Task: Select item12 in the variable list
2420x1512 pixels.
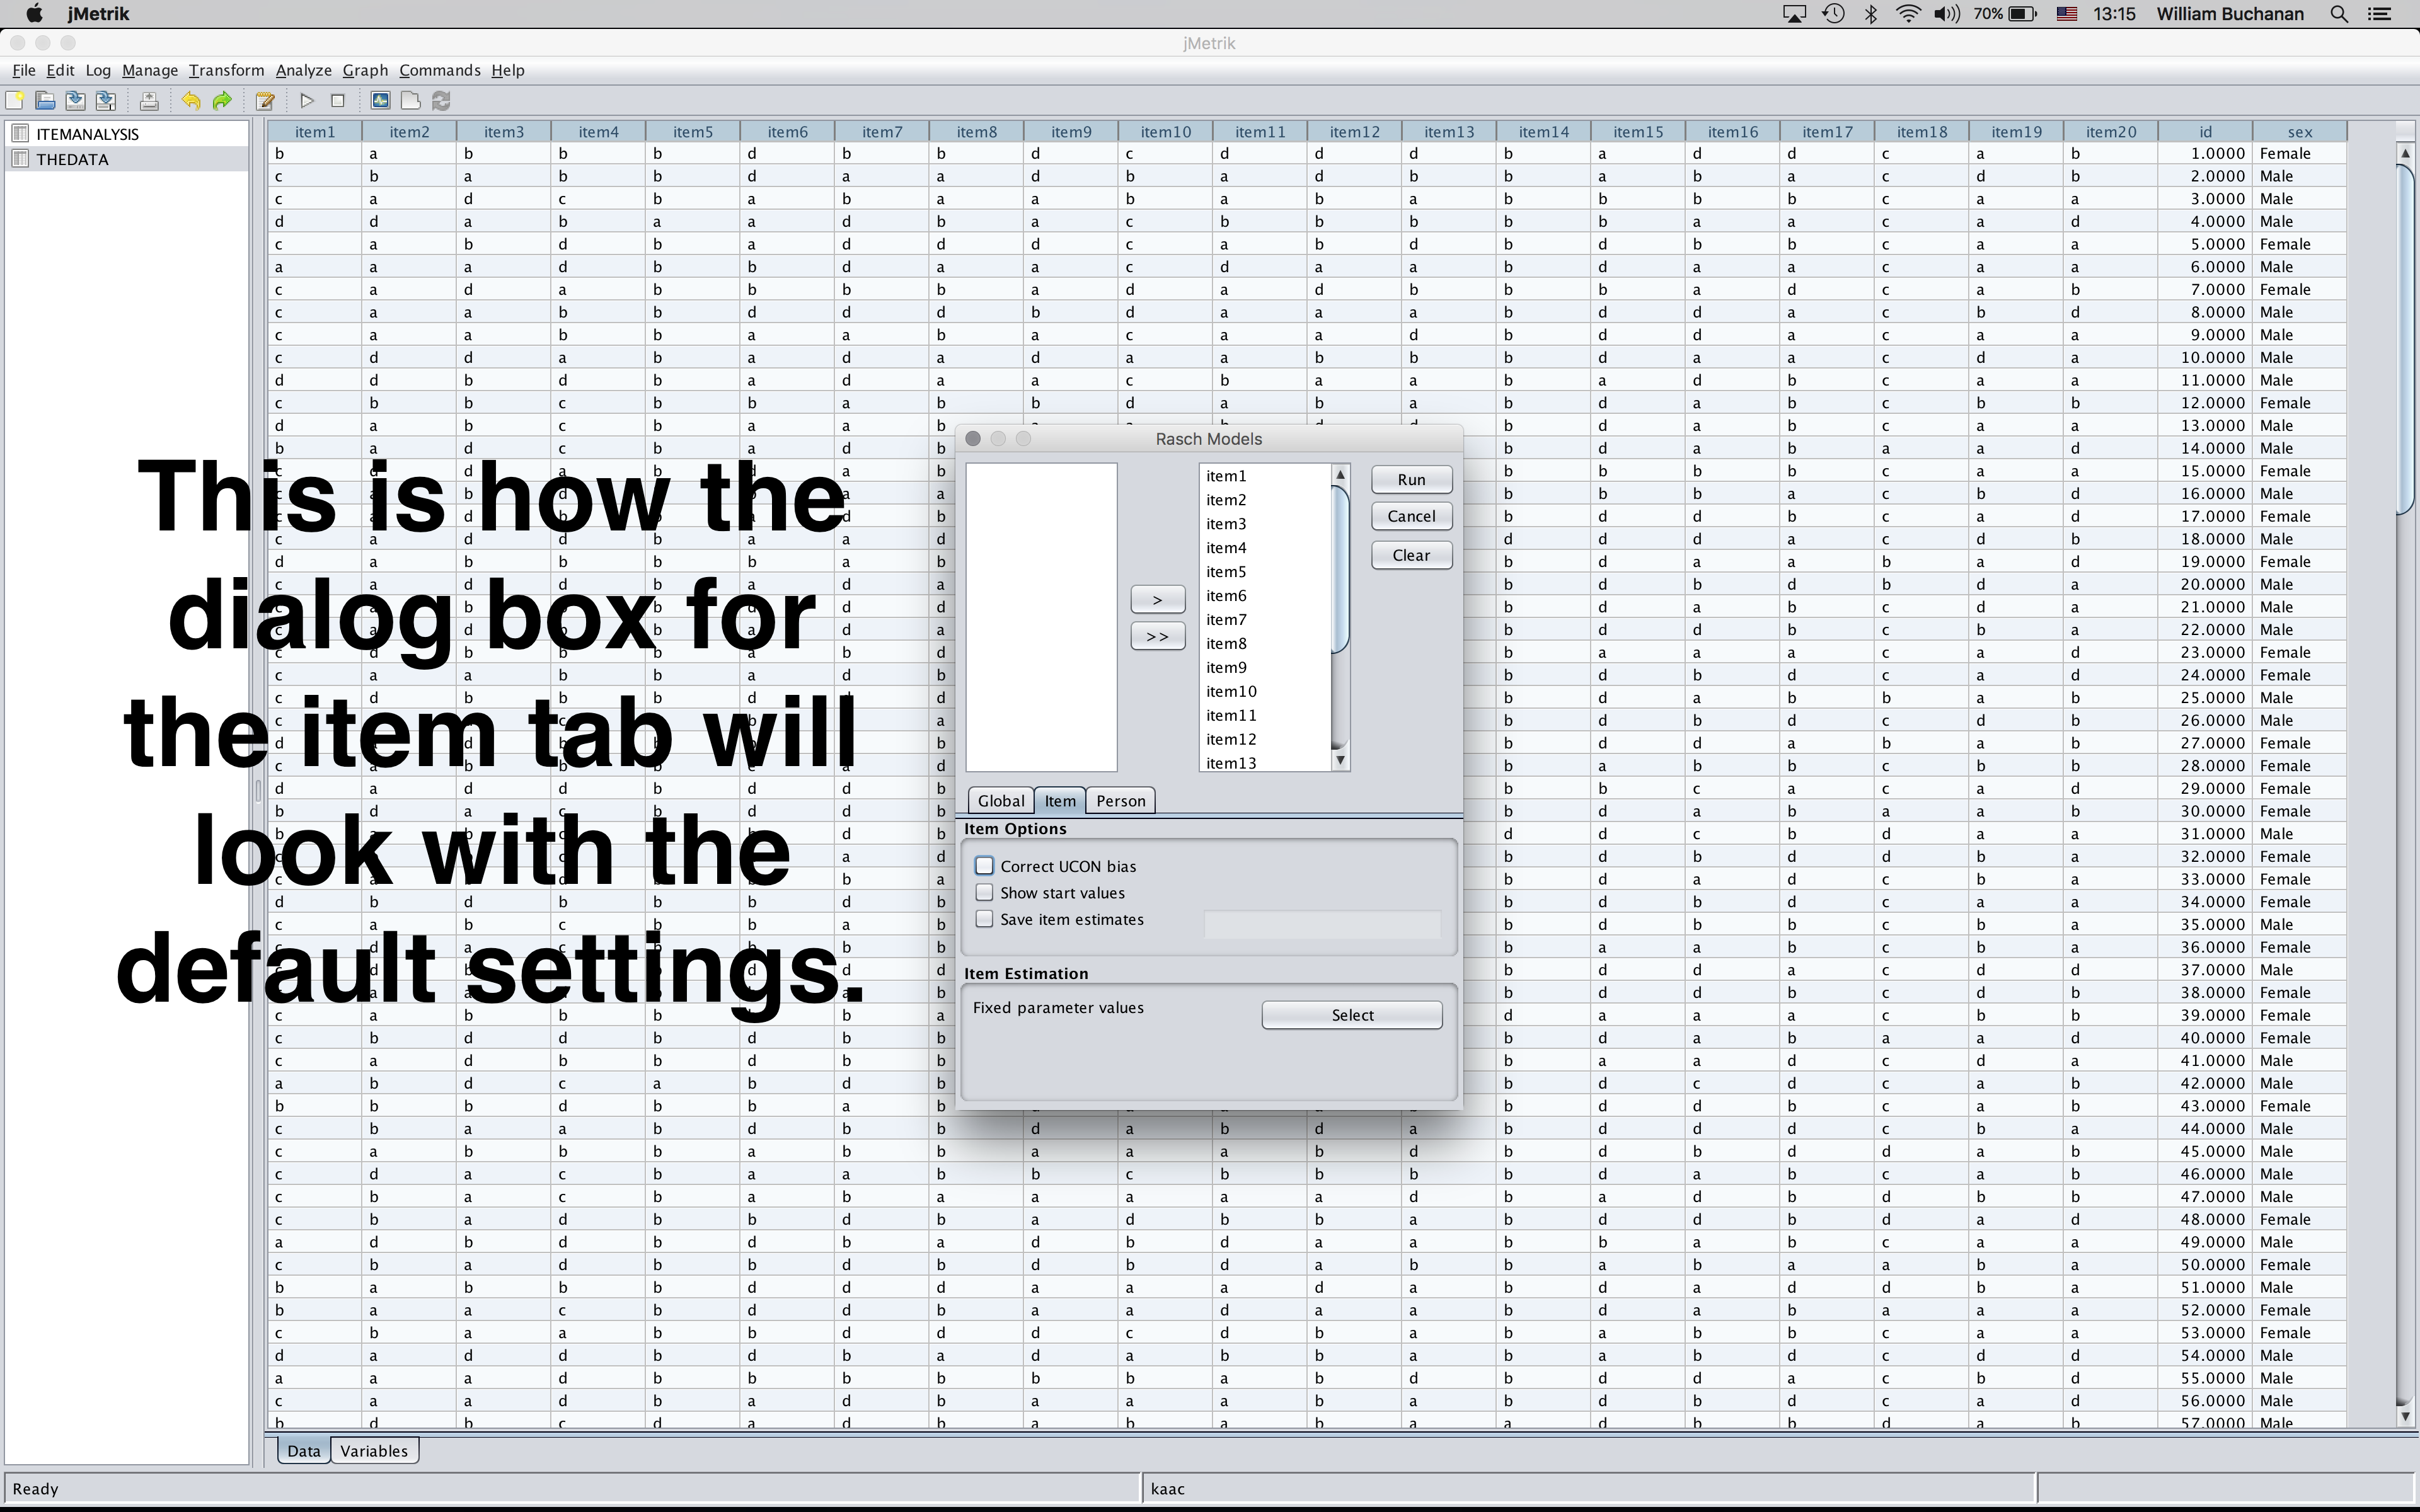Action: 1265,740
